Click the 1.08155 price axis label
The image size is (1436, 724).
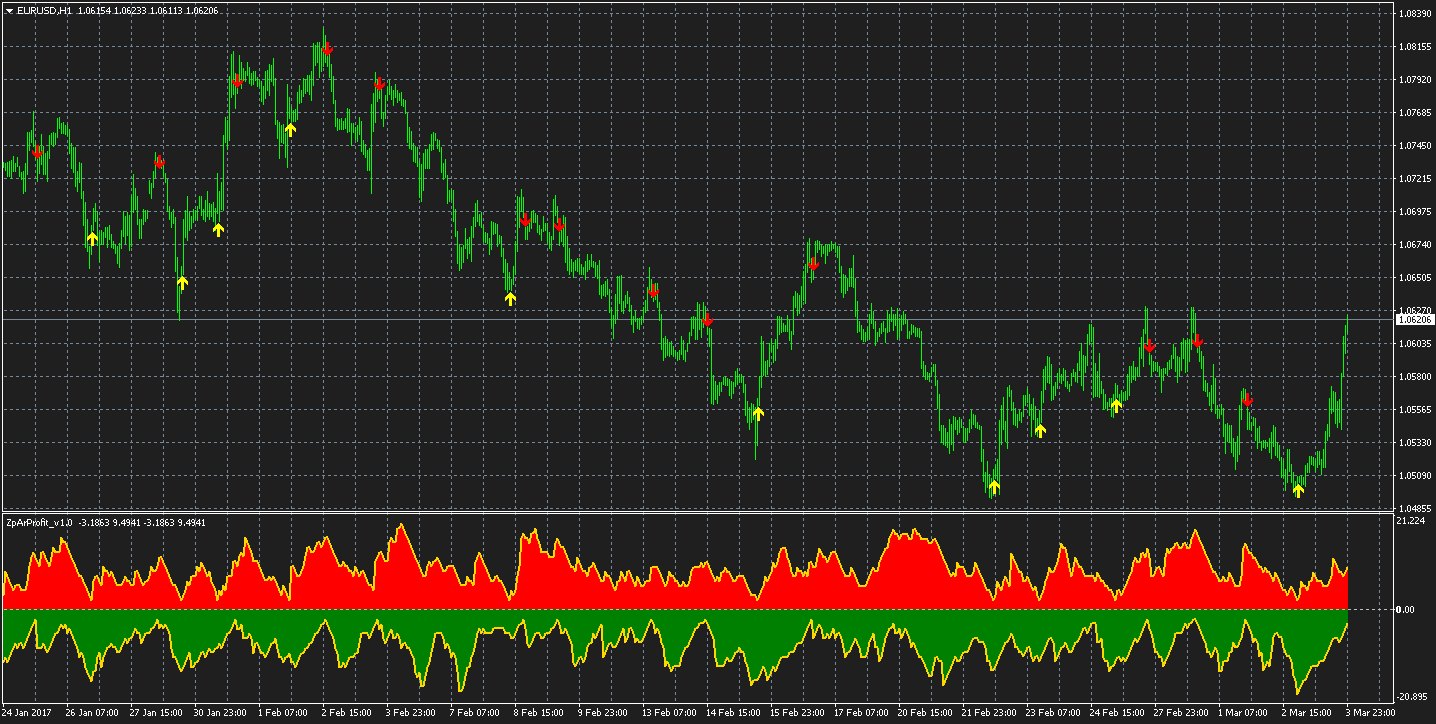point(1414,47)
